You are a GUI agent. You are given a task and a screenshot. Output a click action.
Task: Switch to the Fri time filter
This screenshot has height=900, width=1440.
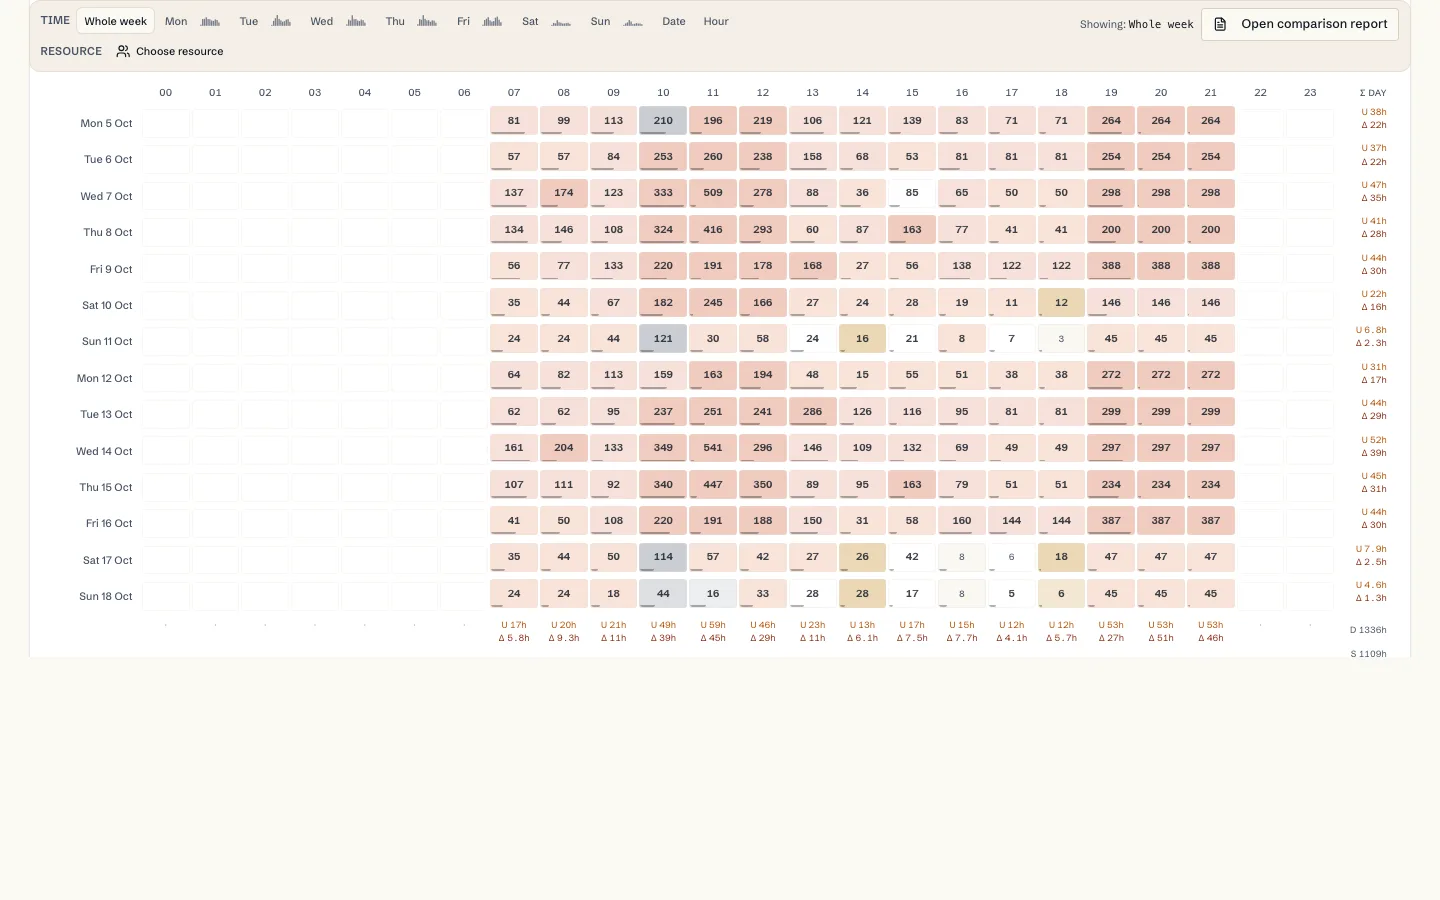click(463, 21)
